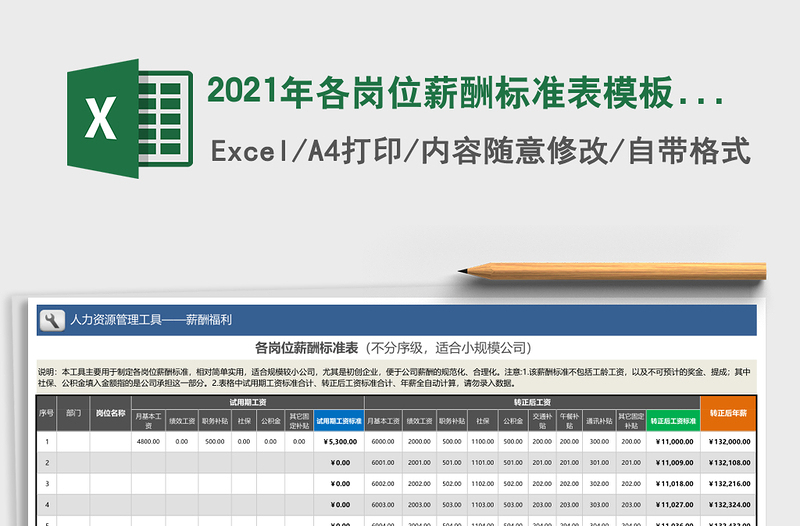Click the empty 岗位名称 cell in row 1
Viewport: 800px width, 526px height.
(x=111, y=442)
